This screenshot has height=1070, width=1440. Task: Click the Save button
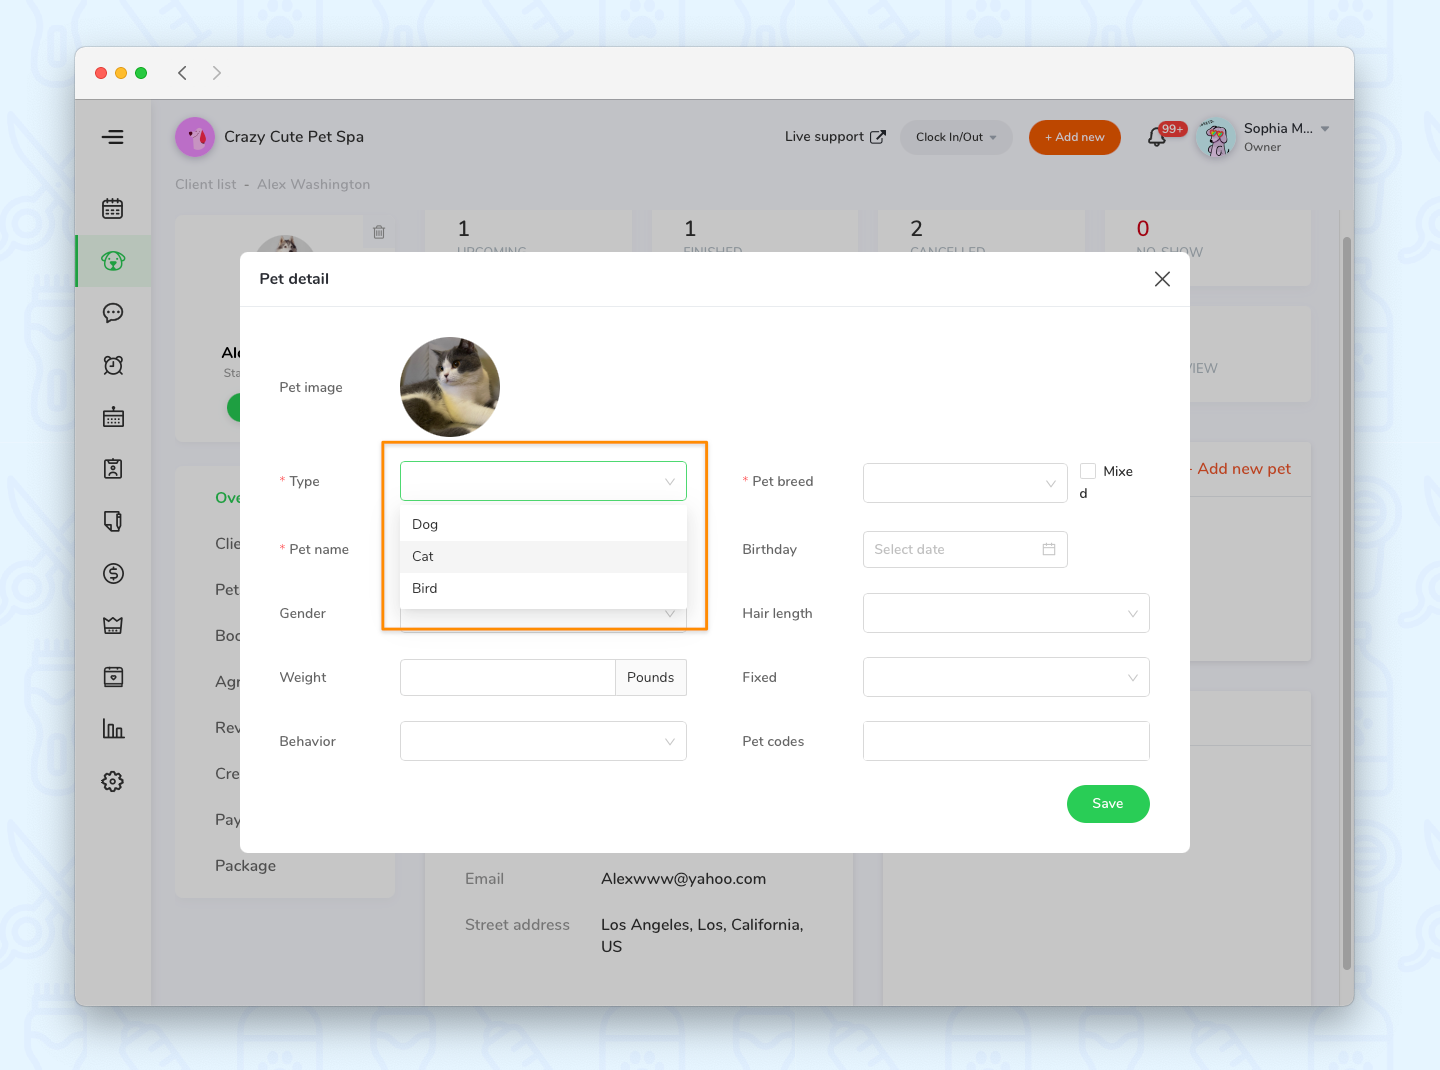[1108, 804]
